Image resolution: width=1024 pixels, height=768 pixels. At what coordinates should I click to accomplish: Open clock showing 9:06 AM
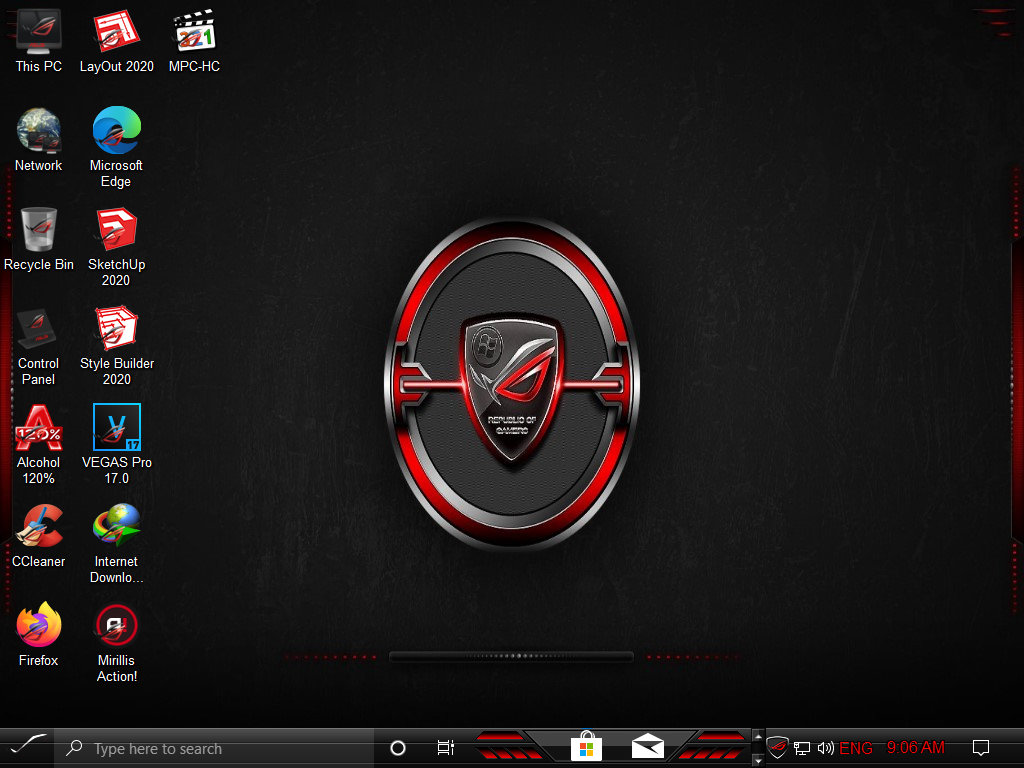coord(916,748)
